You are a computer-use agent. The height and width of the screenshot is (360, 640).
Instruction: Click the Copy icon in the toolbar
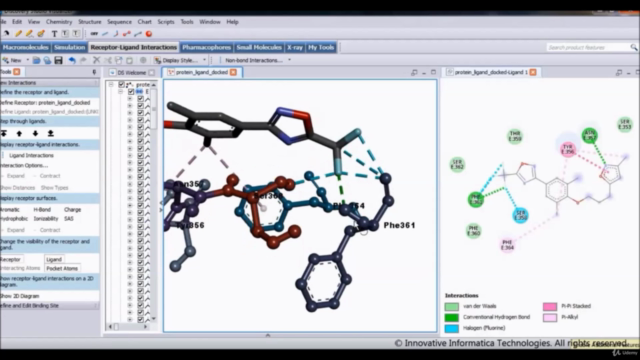coord(118,60)
